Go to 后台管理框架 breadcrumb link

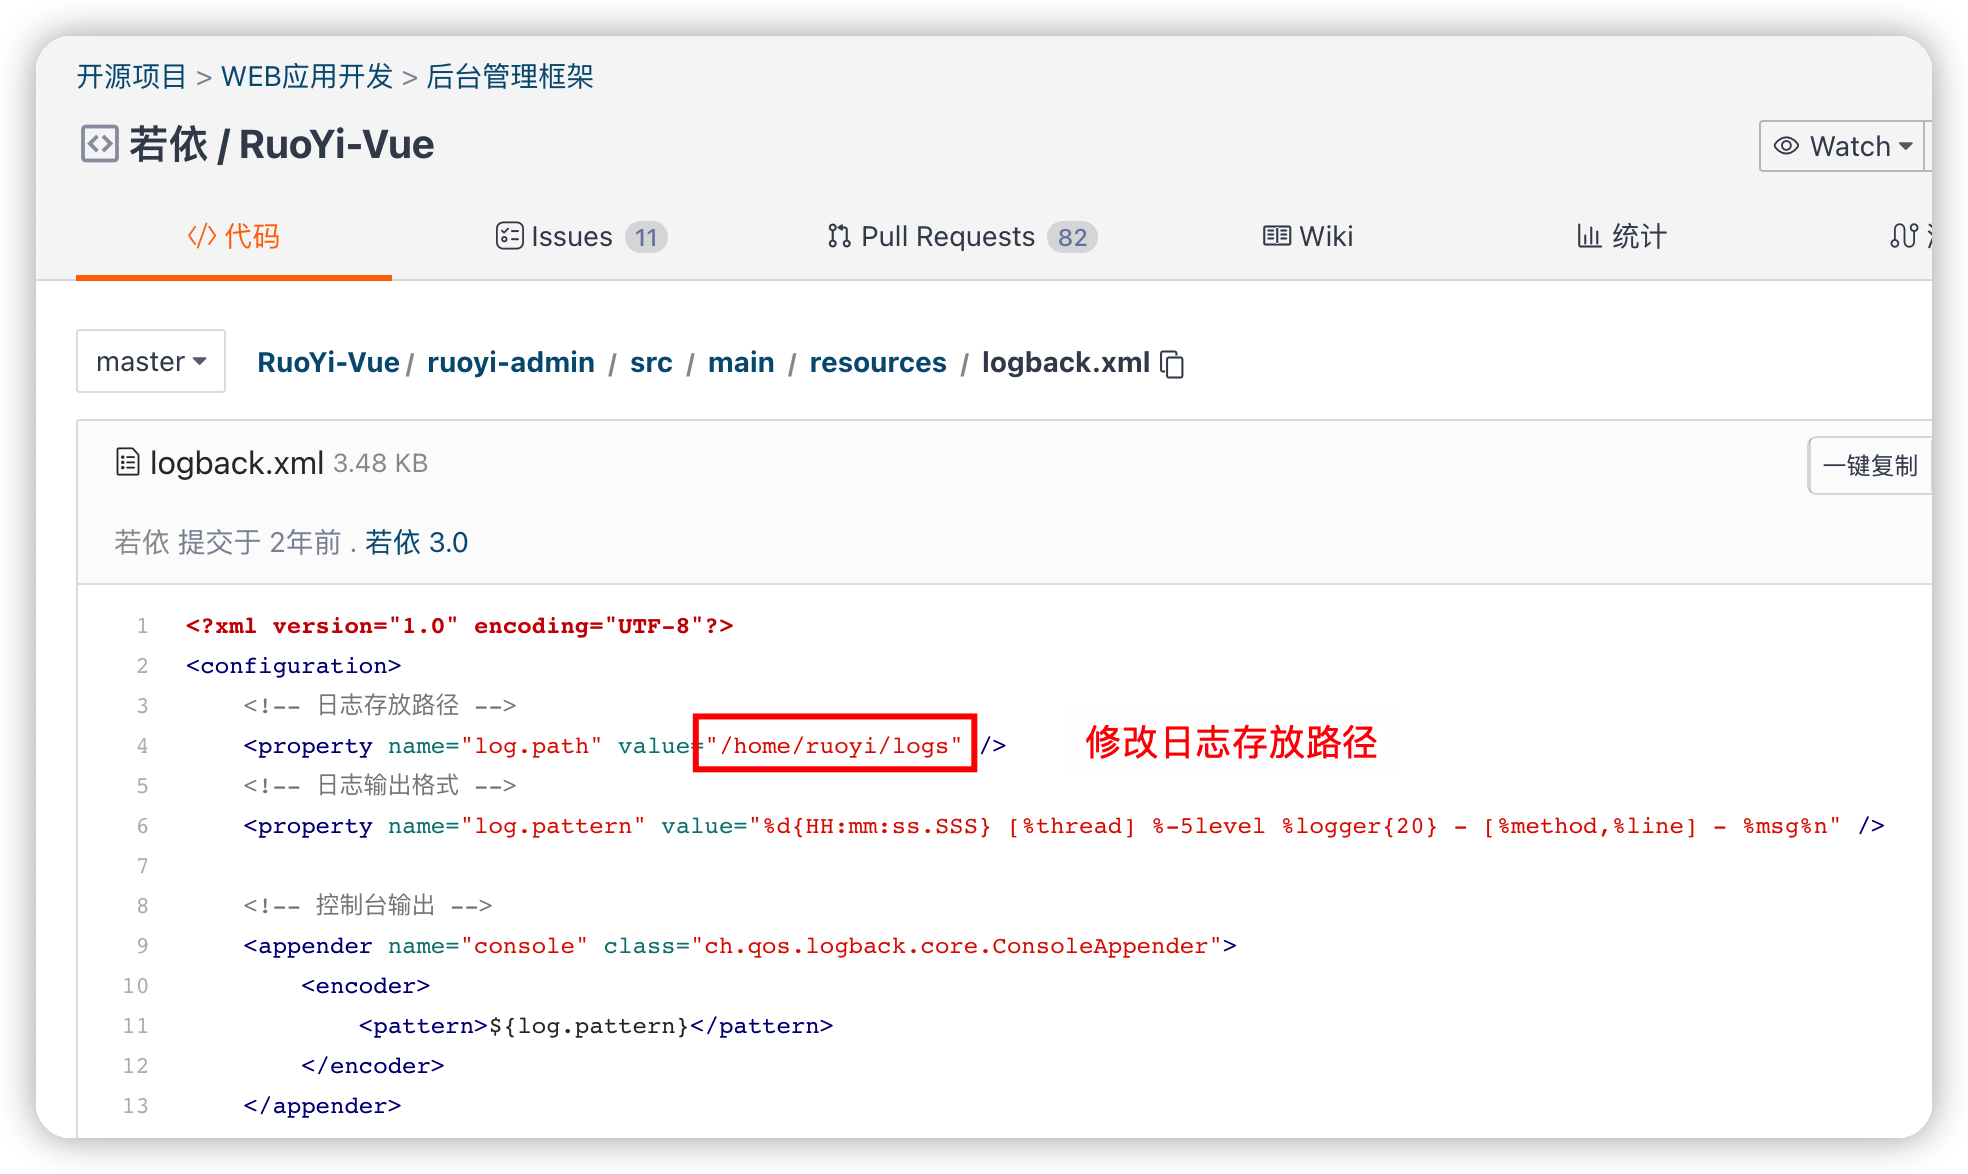pos(510,76)
